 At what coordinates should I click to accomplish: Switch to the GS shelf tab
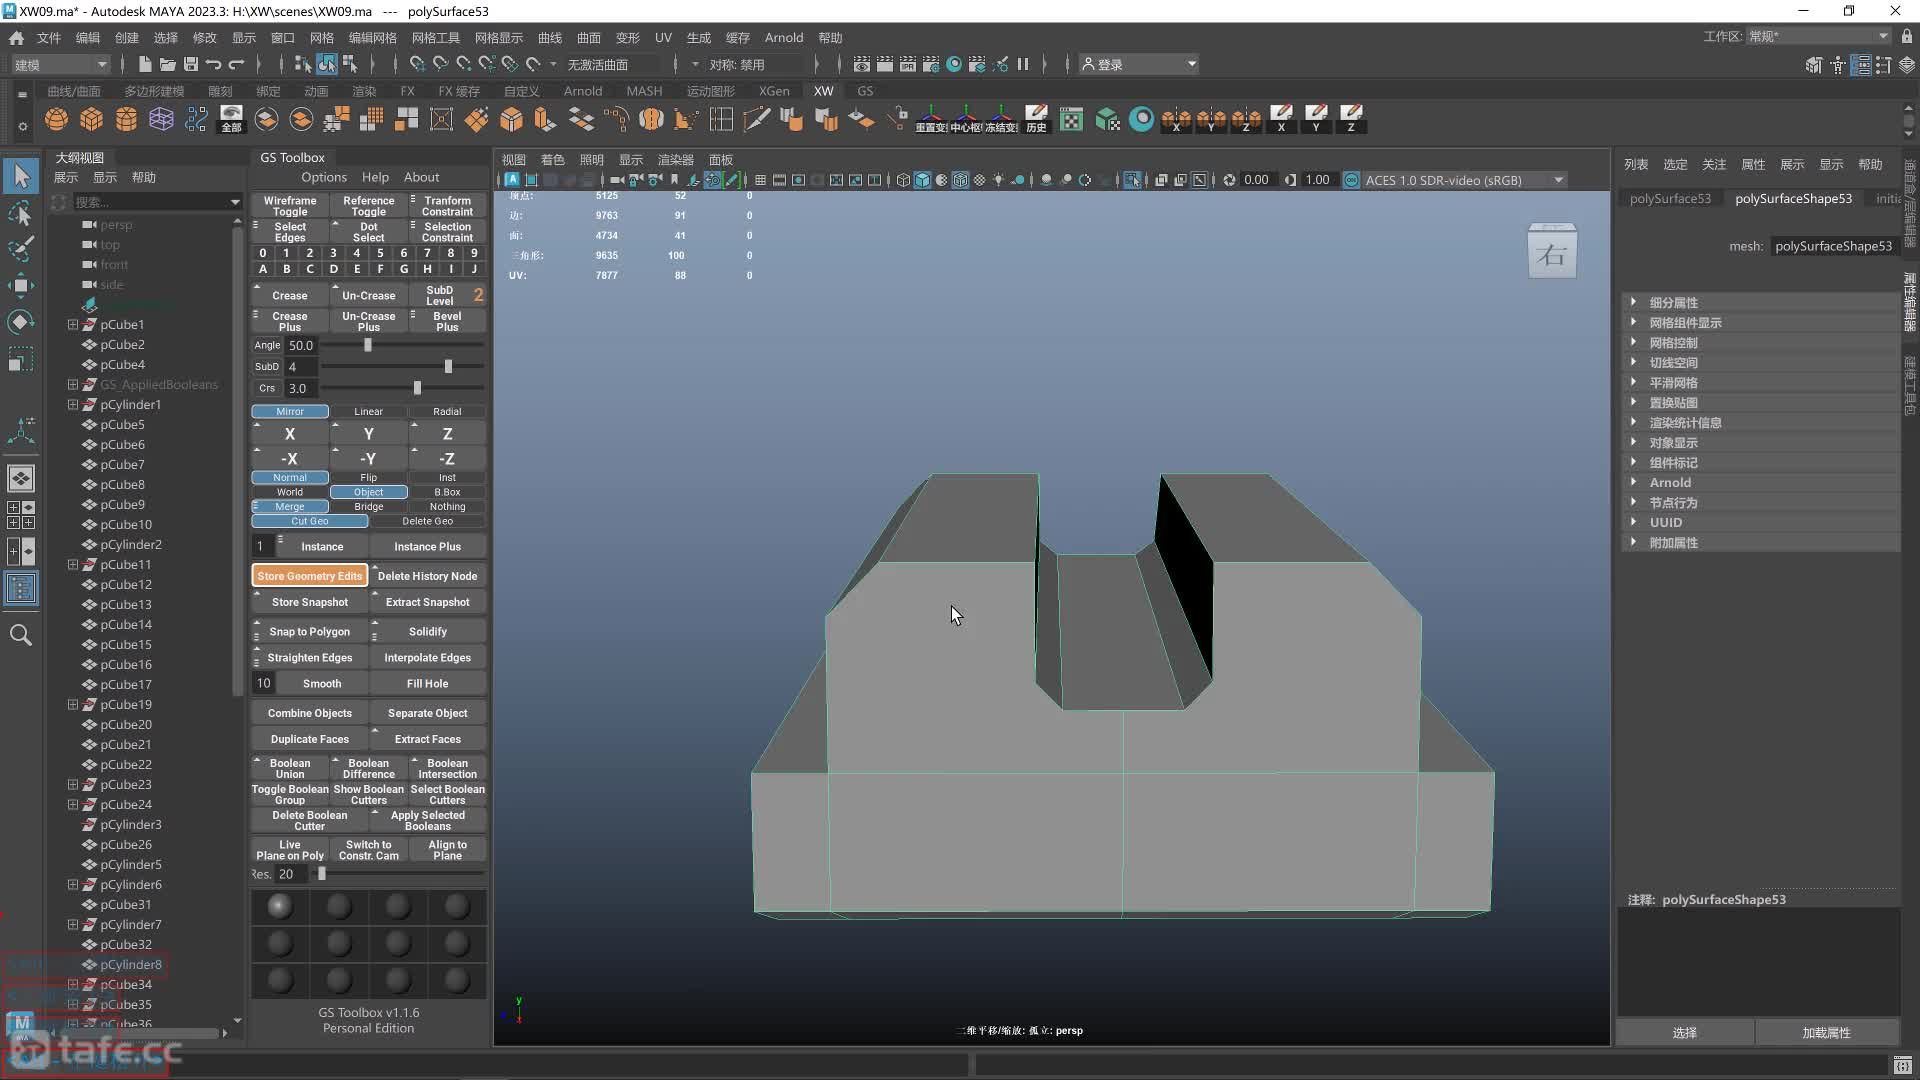tap(865, 91)
